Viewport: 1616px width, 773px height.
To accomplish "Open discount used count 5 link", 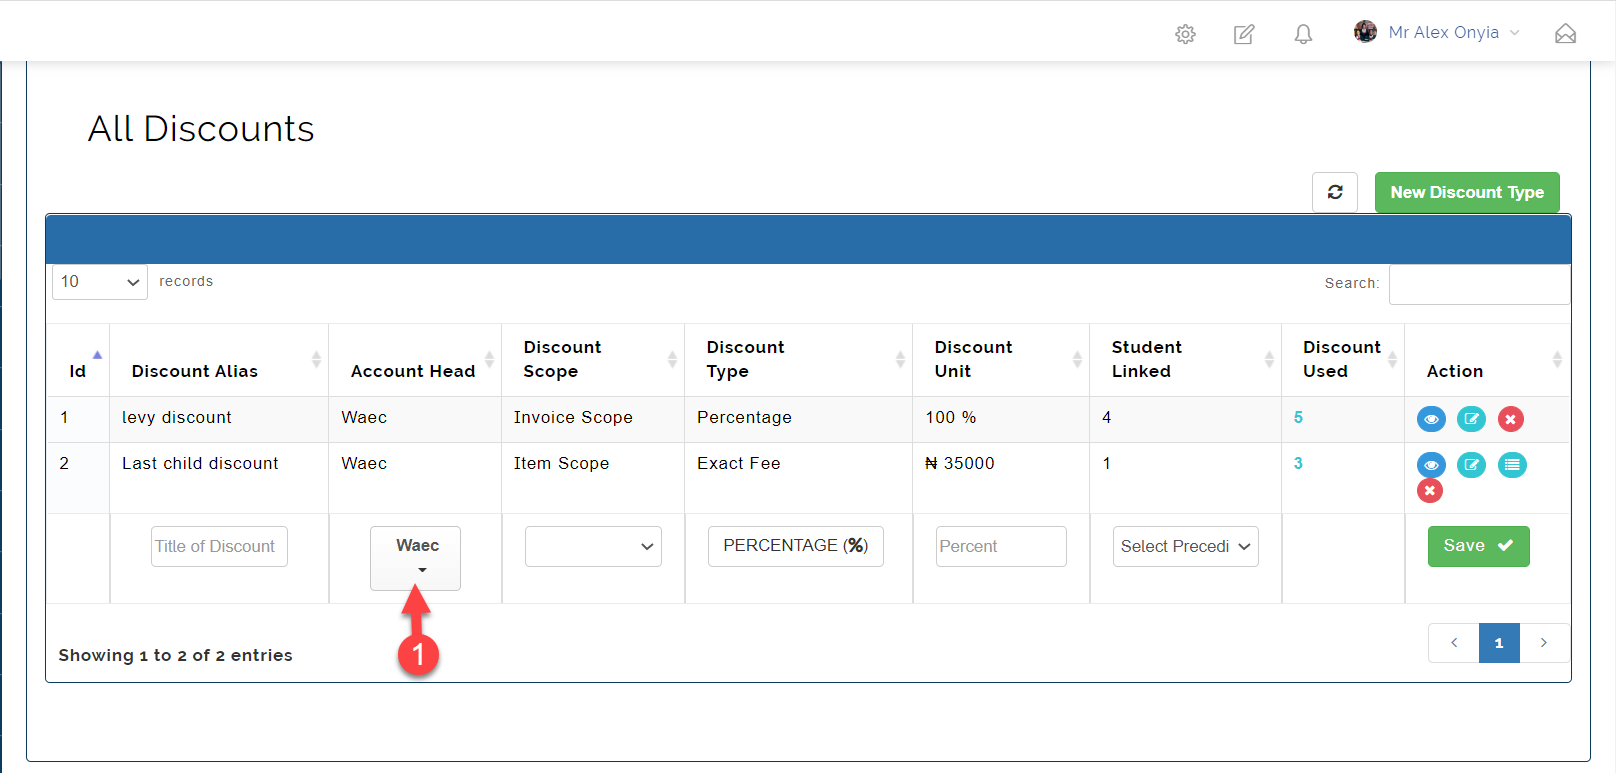I will (1298, 417).
